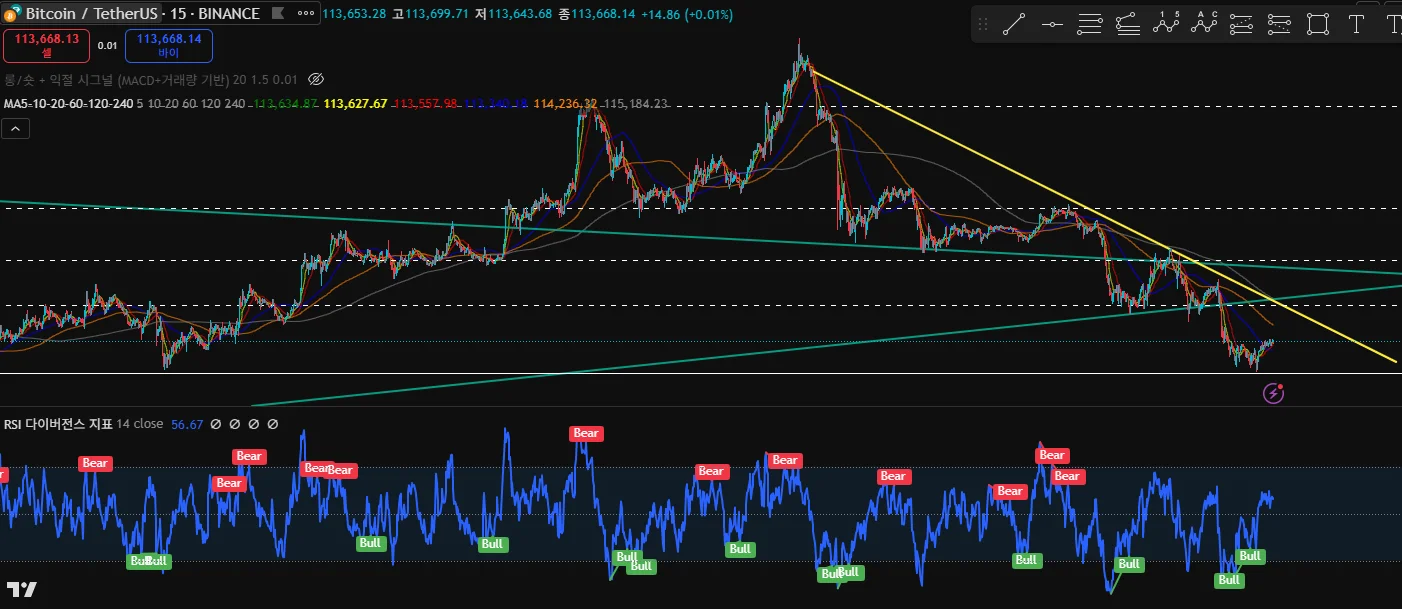Screen dimensions: 1402x609
Task: Click the yellow MA value 113,627.67
Action: coord(356,104)
